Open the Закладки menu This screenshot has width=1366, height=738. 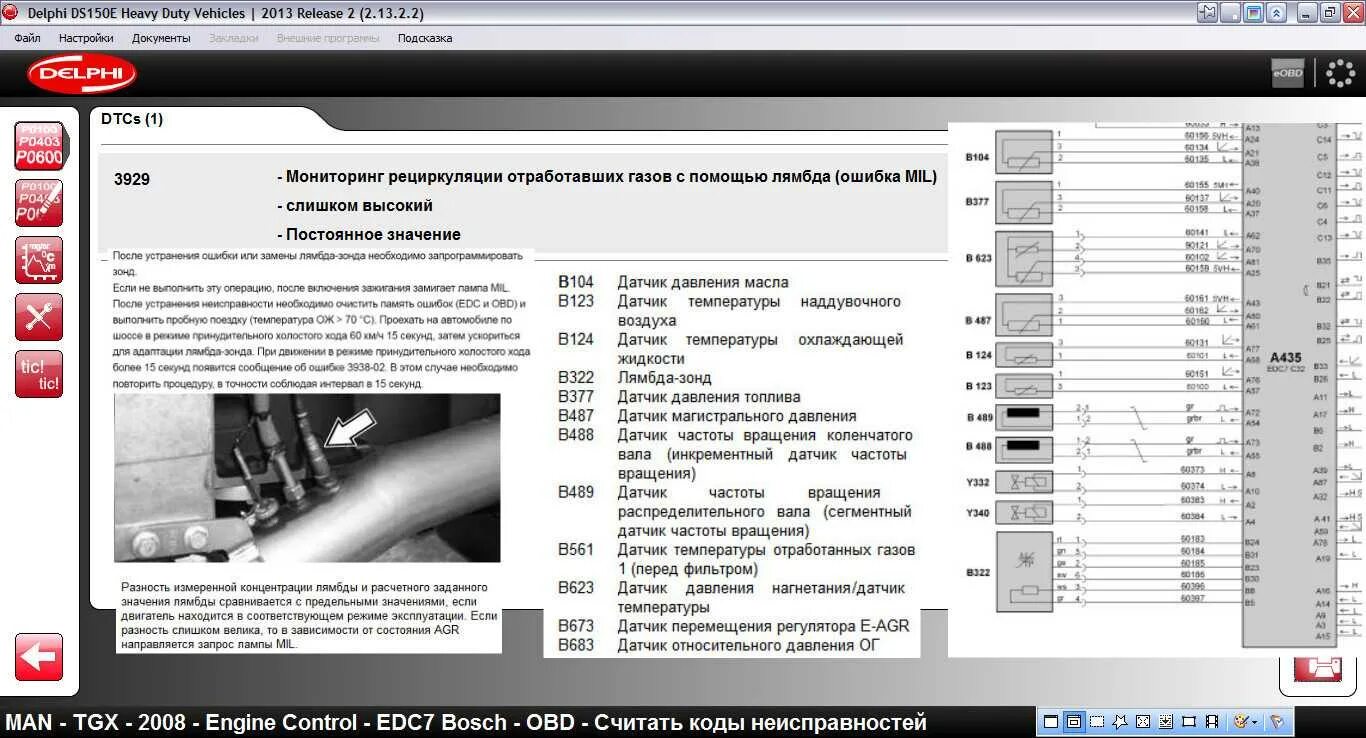click(x=234, y=38)
